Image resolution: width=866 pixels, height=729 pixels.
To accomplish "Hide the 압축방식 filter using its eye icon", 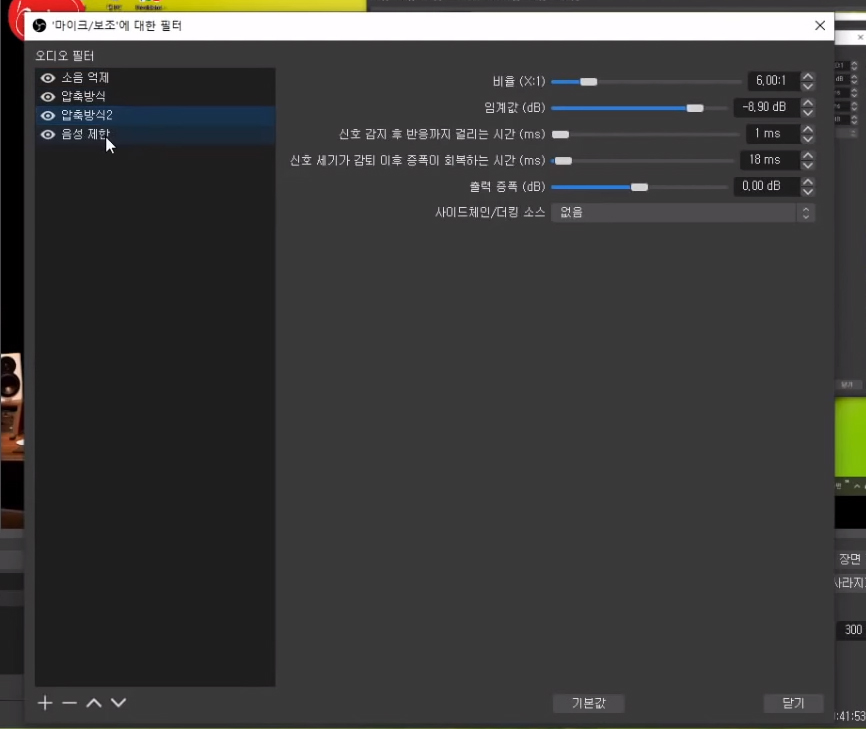I will point(47,97).
